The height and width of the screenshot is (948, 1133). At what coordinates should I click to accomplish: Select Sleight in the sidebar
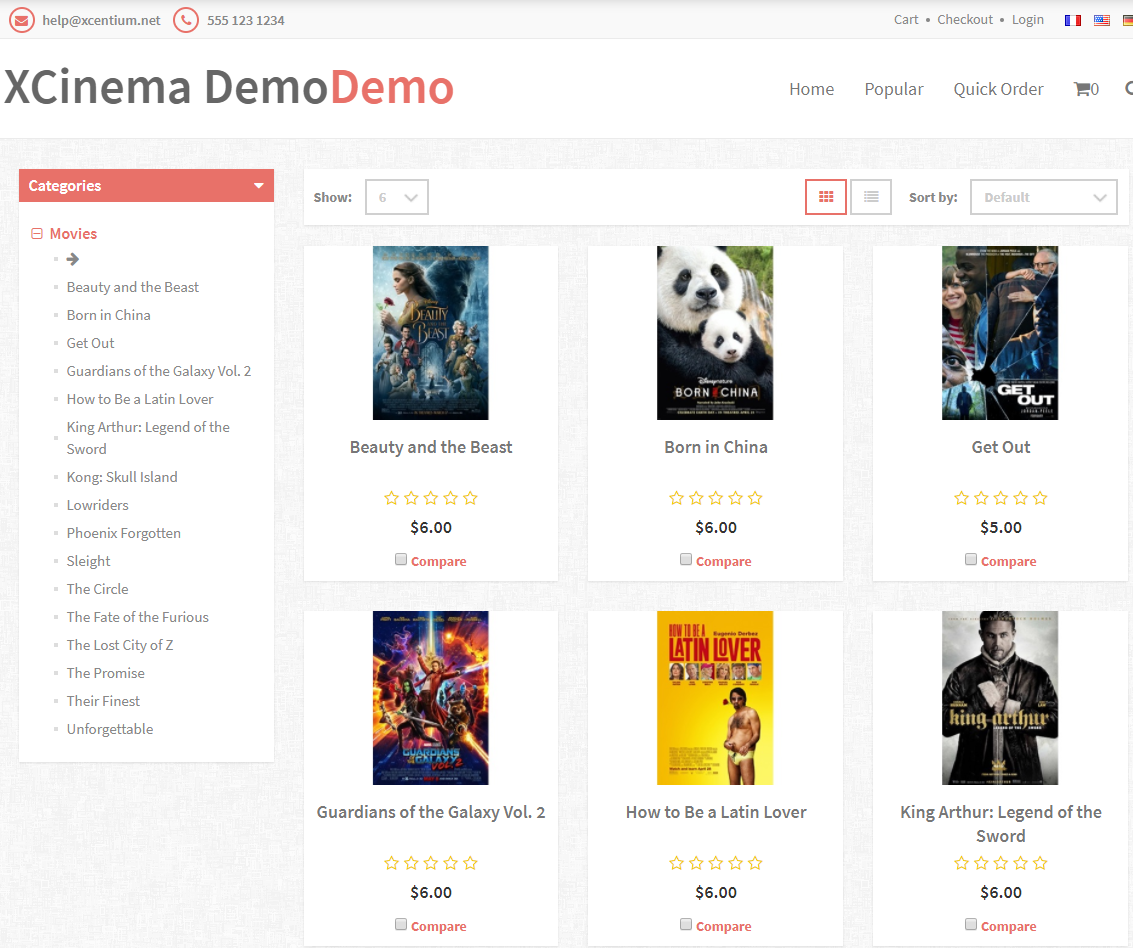[88, 561]
